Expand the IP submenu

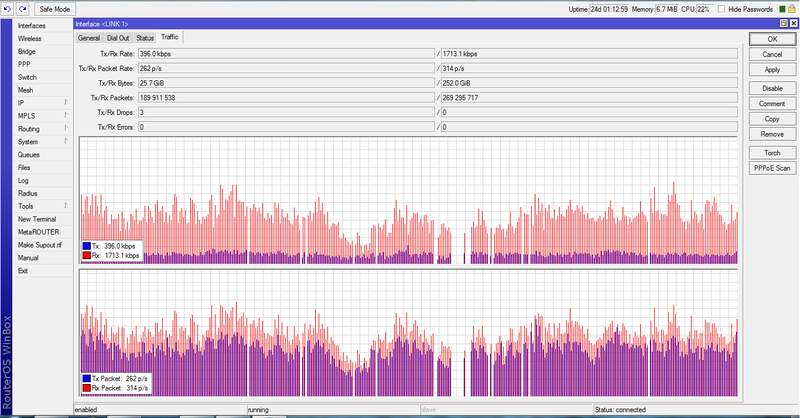42,103
